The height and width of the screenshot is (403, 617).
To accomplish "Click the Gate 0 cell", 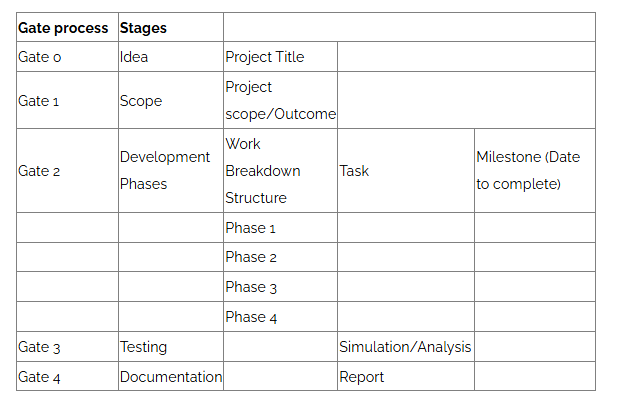I will coord(67,57).
